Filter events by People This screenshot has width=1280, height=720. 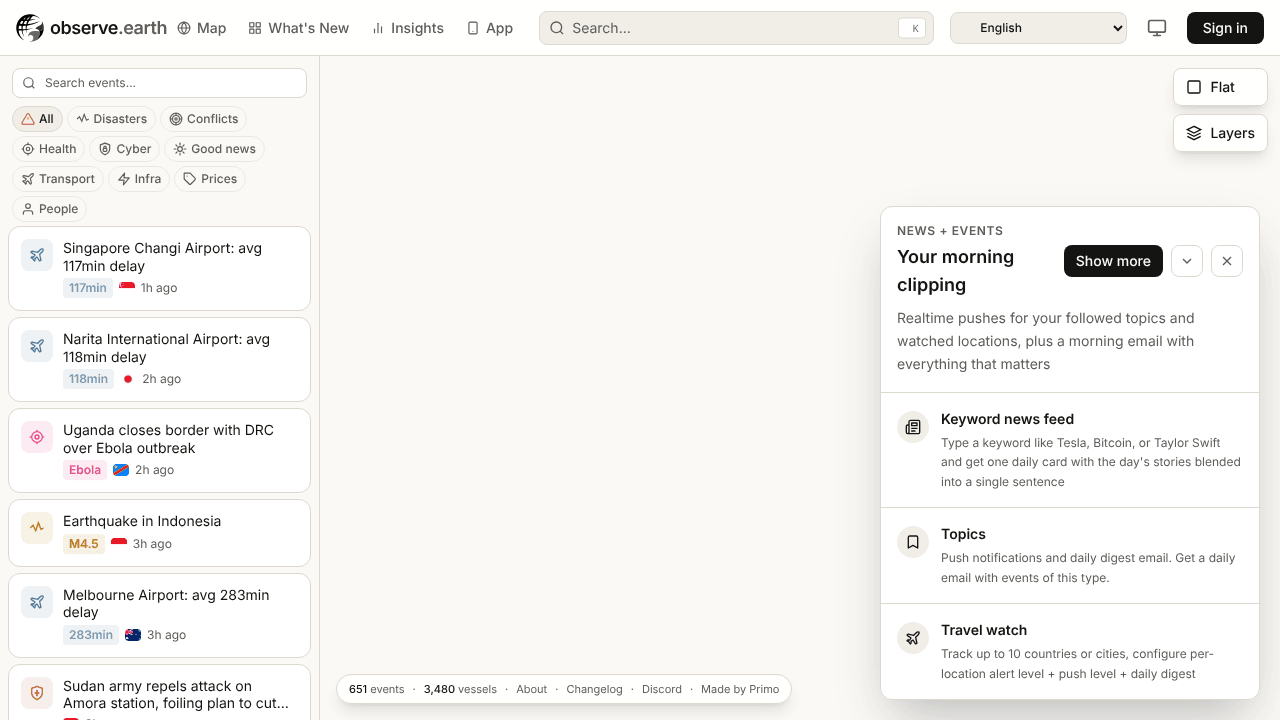click(x=49, y=209)
